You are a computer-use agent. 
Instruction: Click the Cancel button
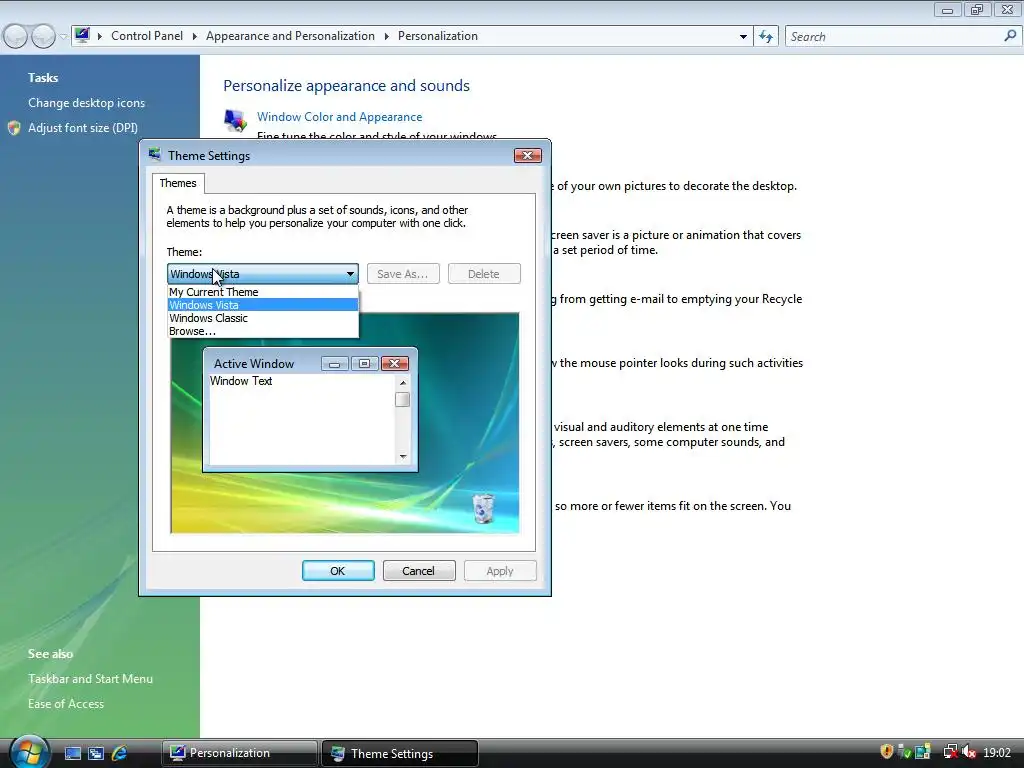coord(419,571)
